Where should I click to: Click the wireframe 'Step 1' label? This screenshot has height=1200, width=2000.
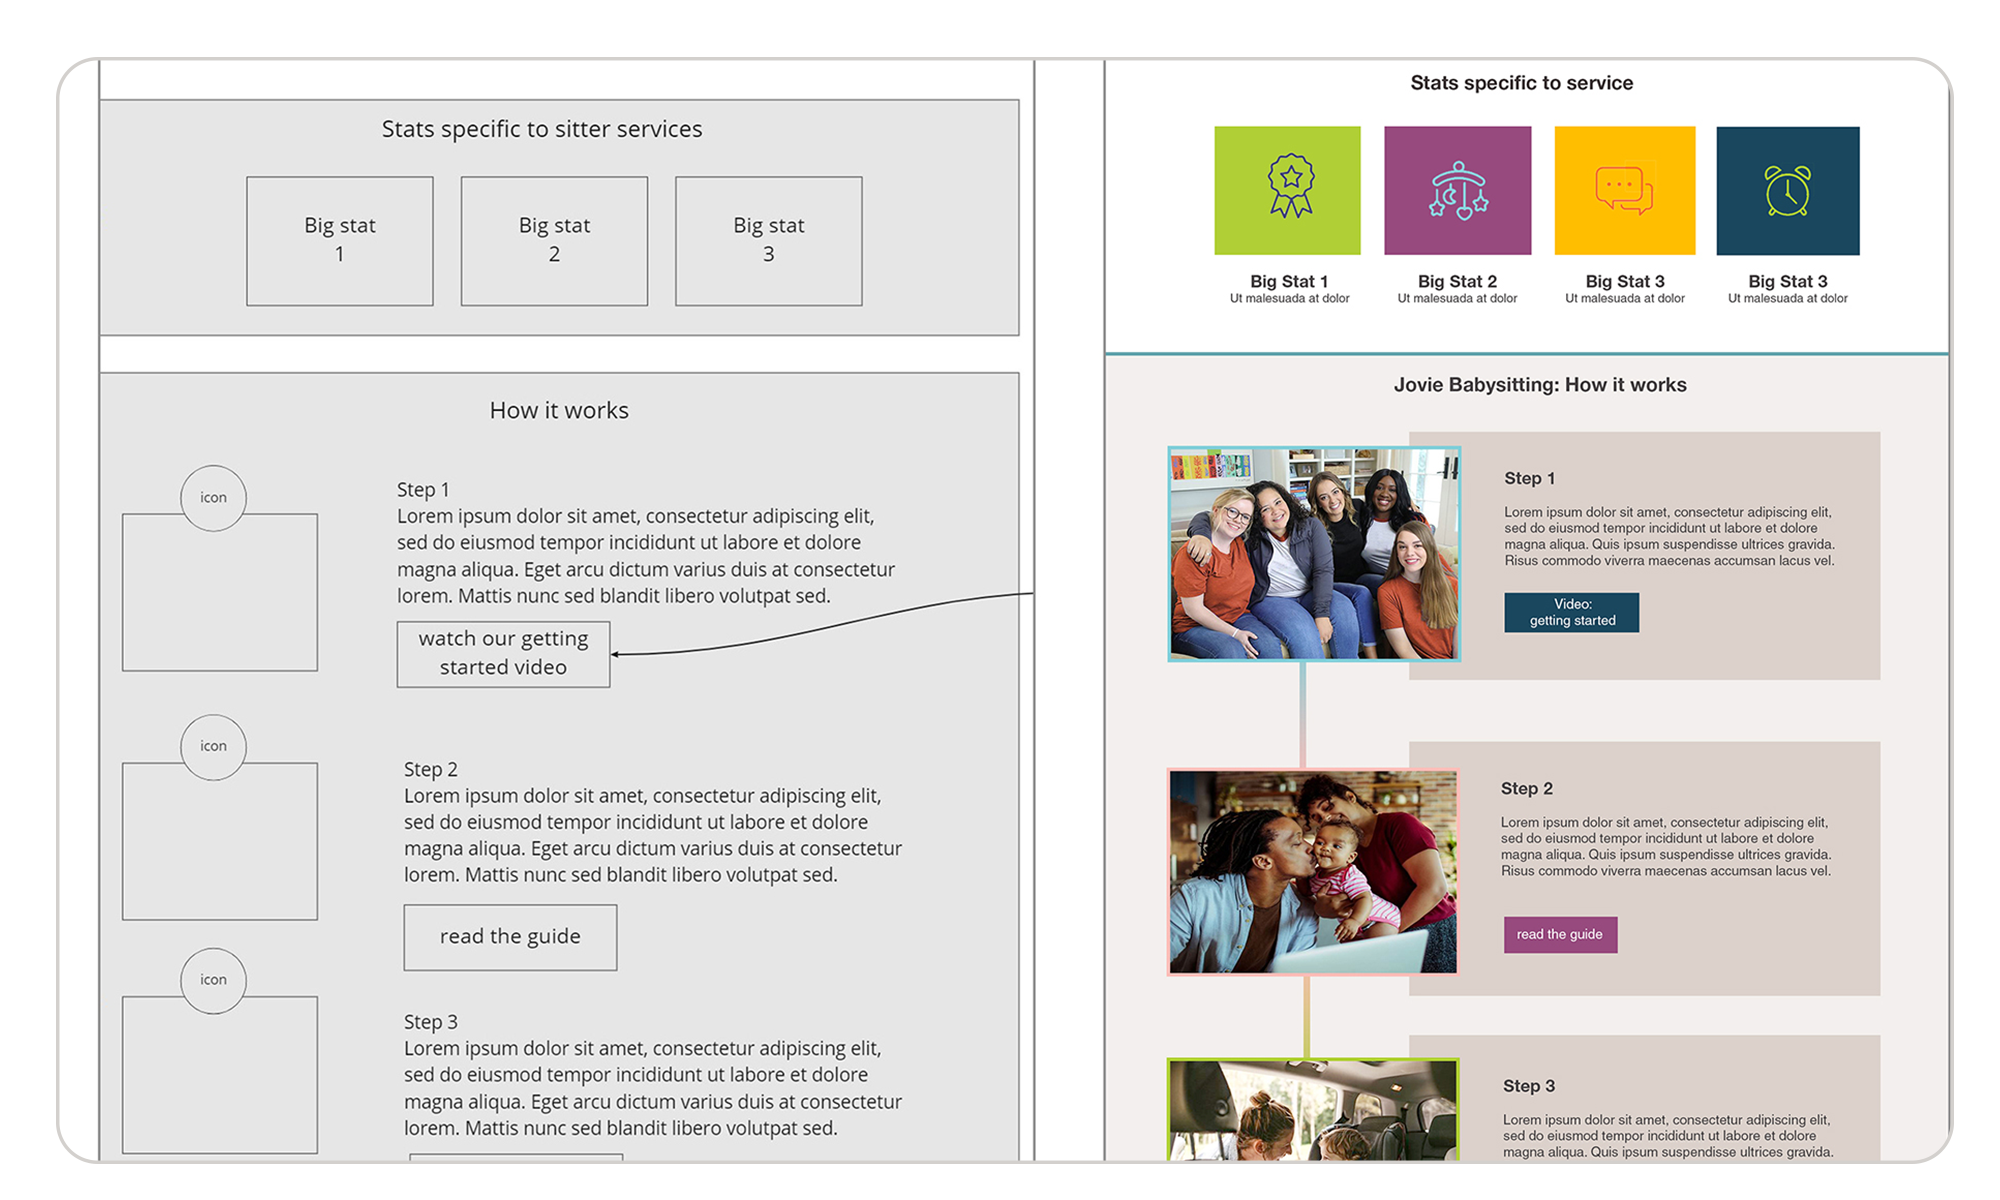(423, 490)
